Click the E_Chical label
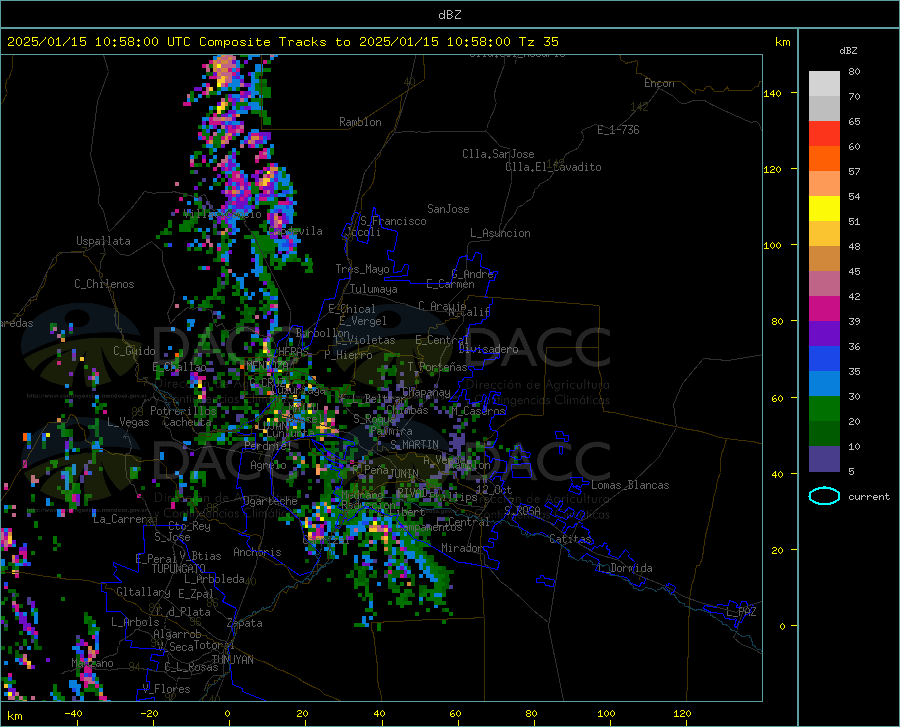 pyautogui.click(x=352, y=309)
